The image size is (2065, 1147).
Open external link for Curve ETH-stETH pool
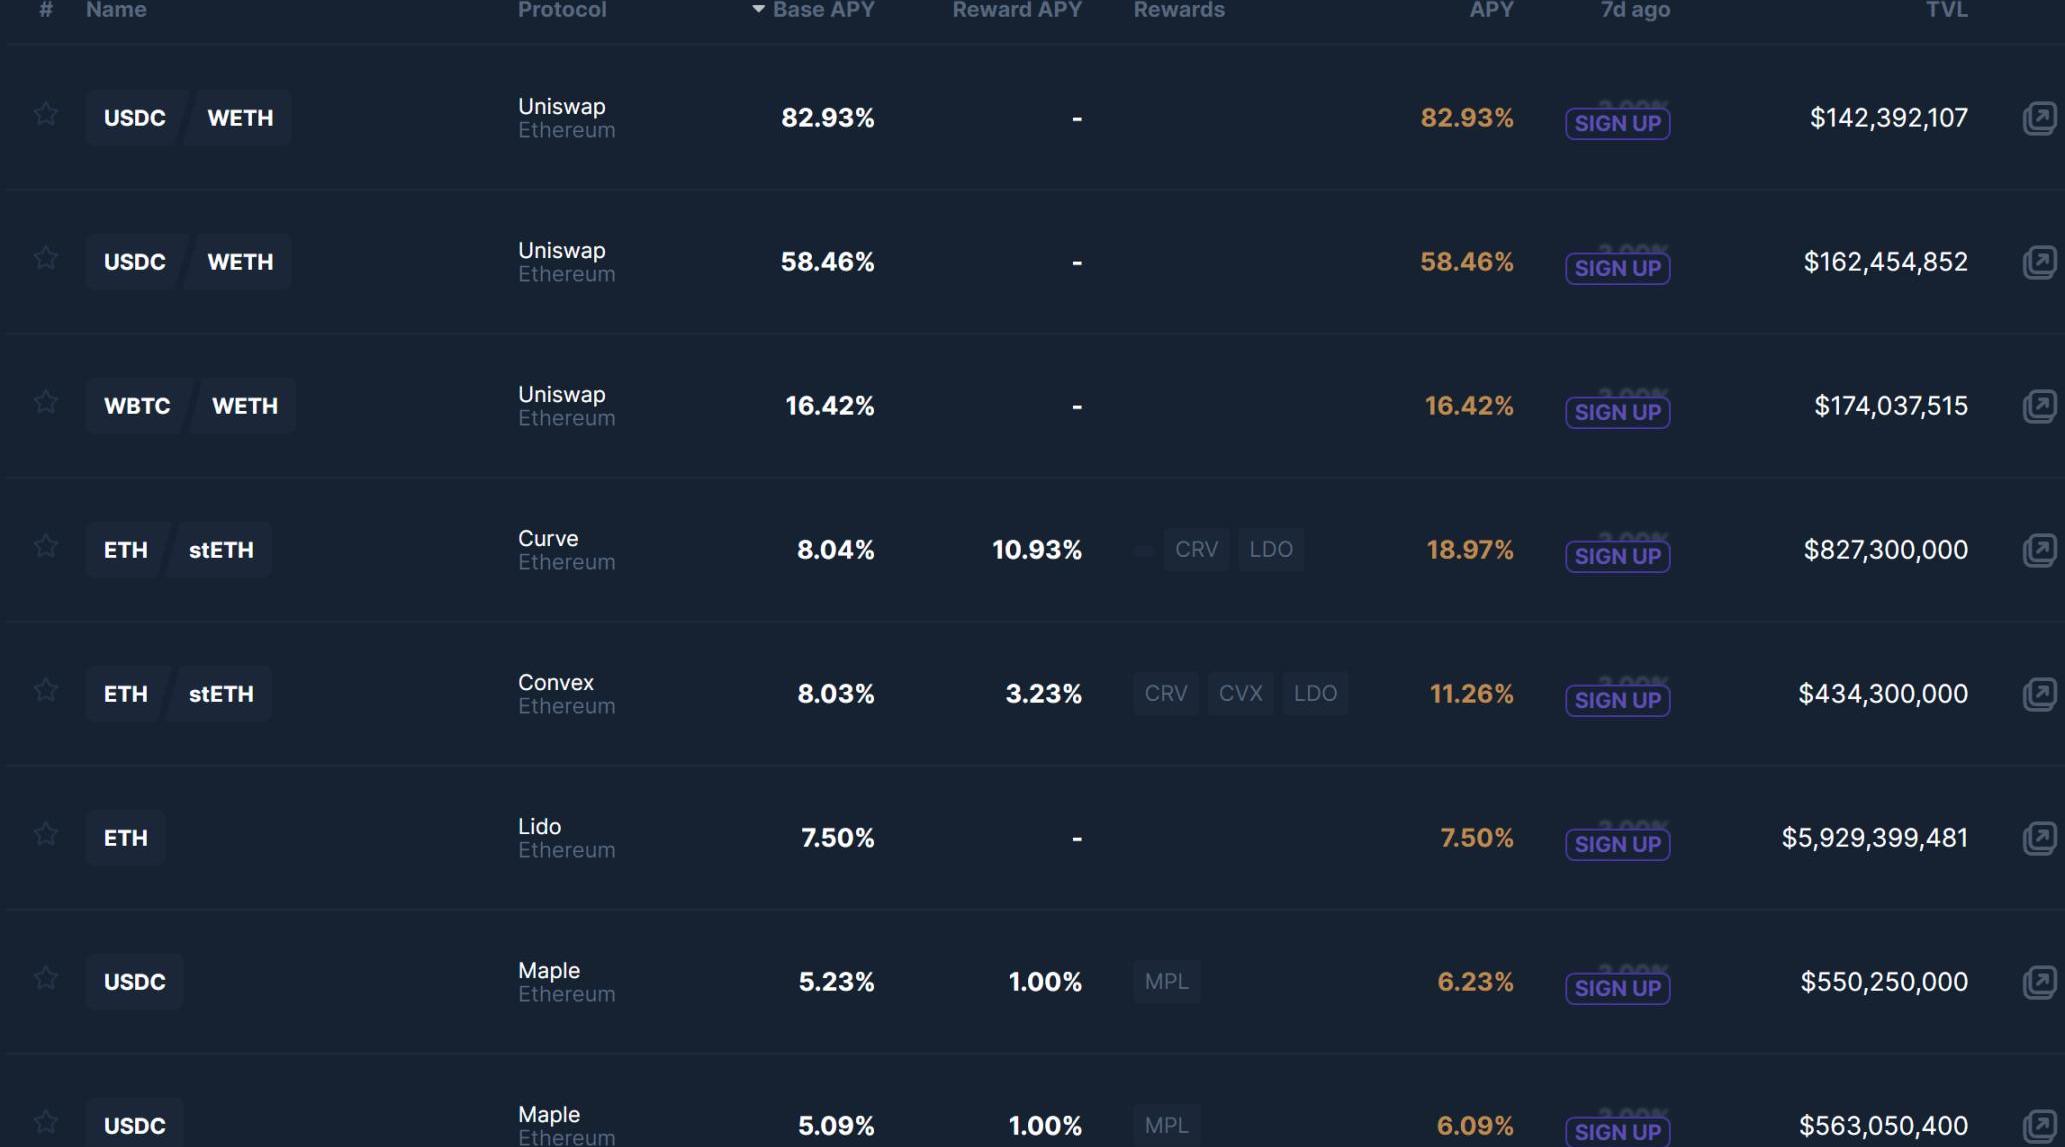point(2039,550)
